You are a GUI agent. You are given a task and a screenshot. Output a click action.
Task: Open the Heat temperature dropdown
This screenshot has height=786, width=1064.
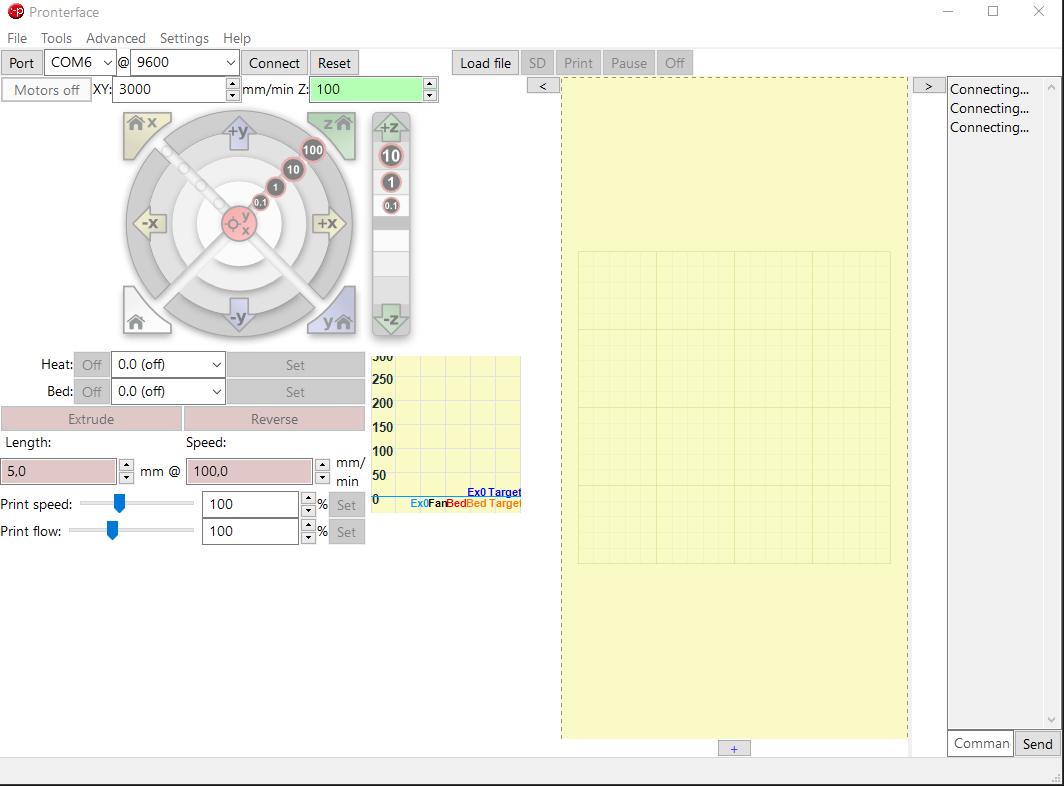point(168,364)
